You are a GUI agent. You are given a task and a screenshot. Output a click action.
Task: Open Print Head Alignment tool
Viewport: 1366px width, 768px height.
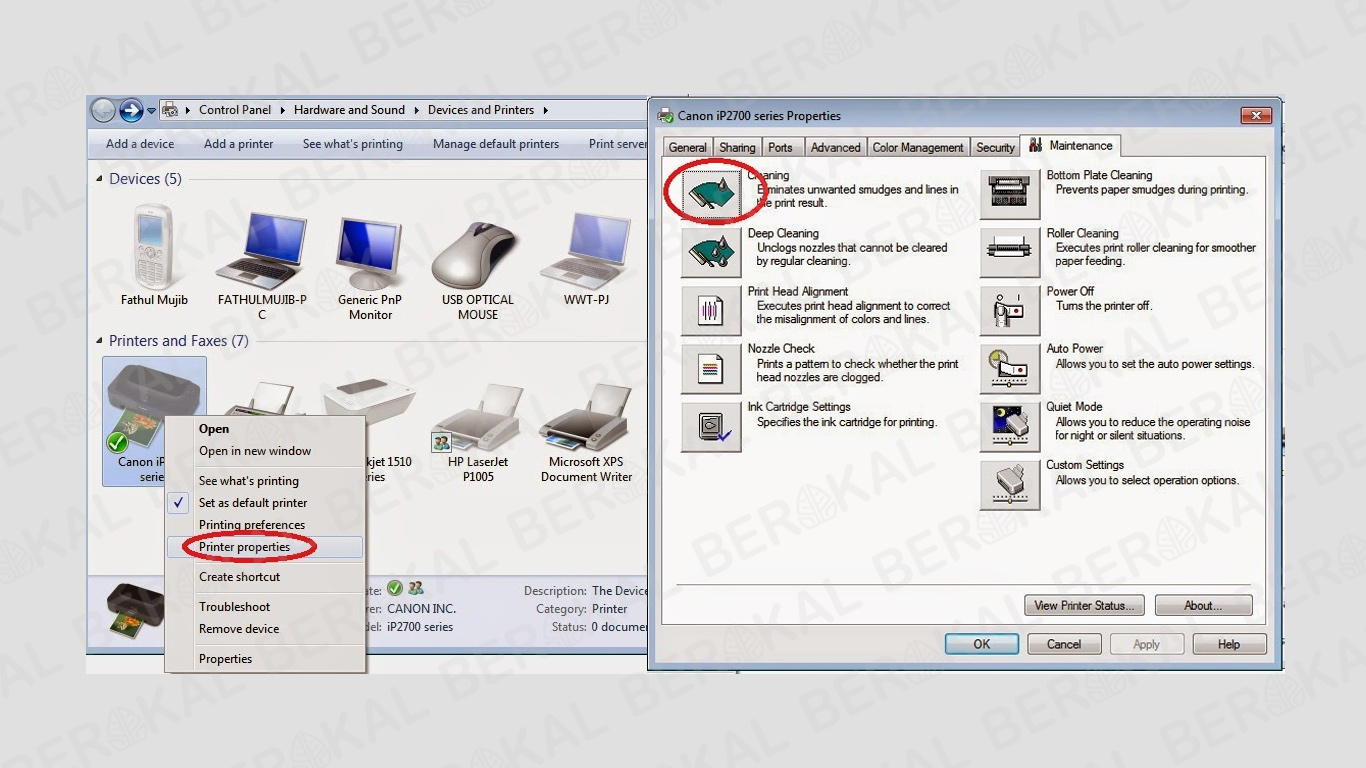click(x=711, y=310)
